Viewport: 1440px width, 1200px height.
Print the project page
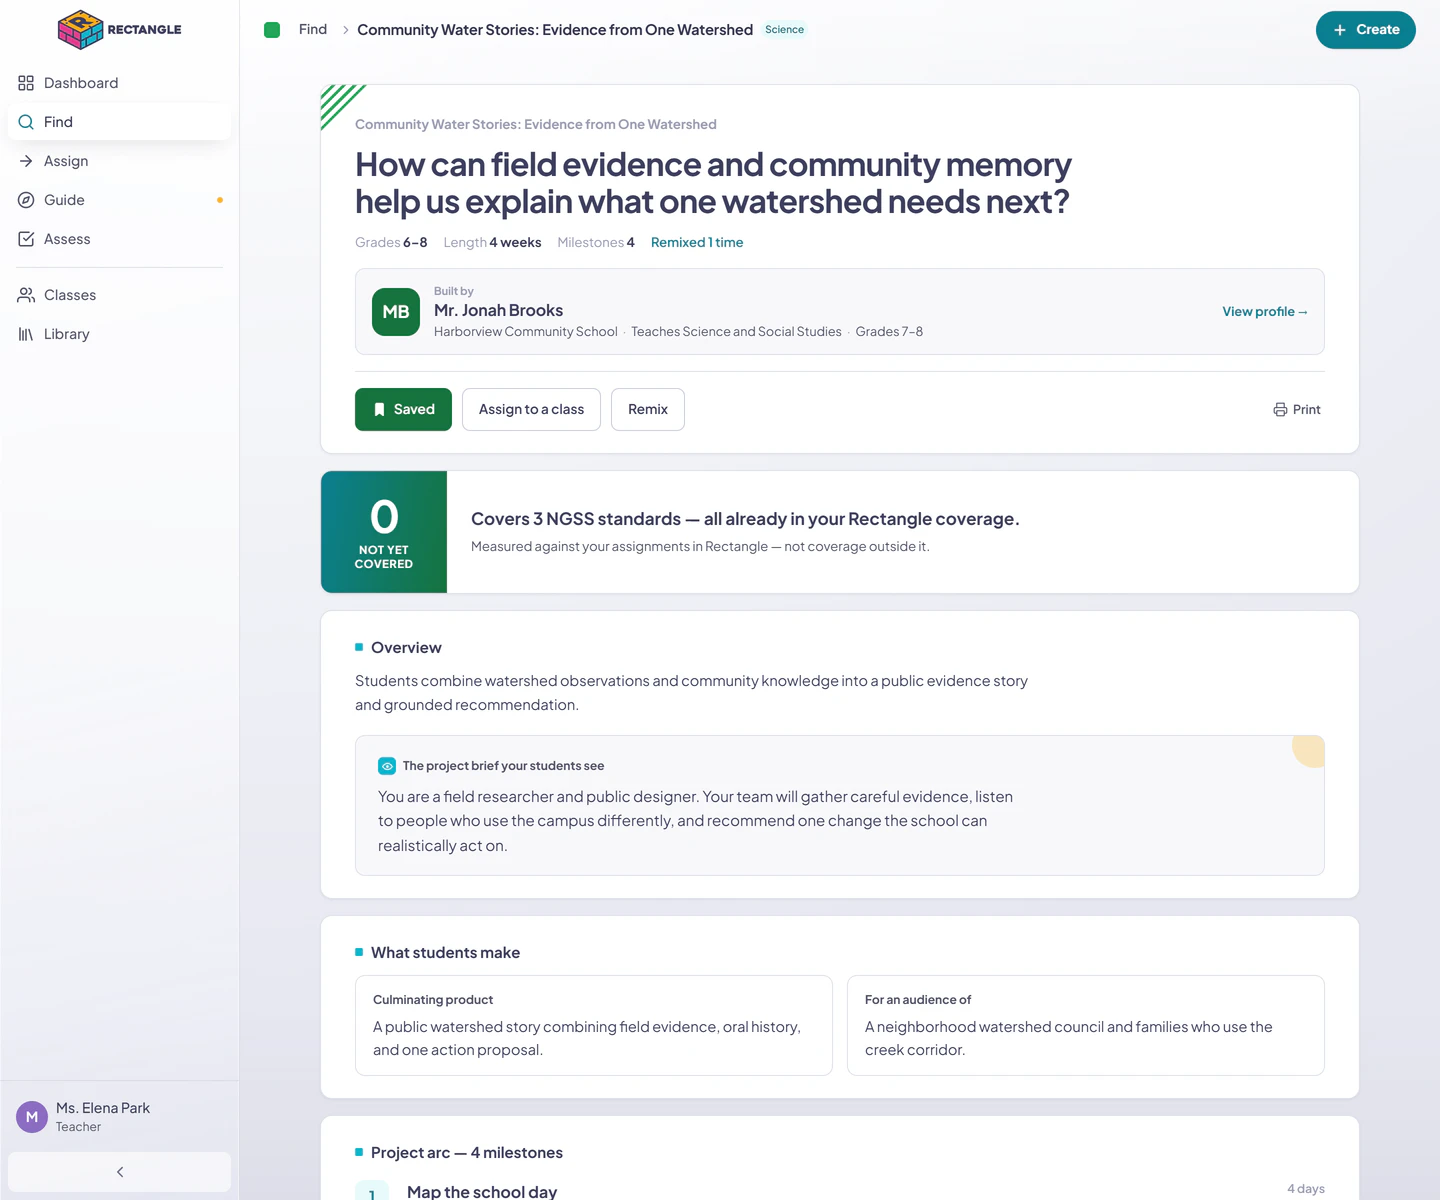click(1297, 410)
